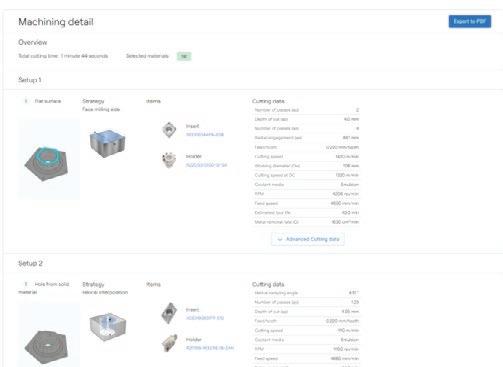Click the Setup 2 holder image icon

[170, 343]
